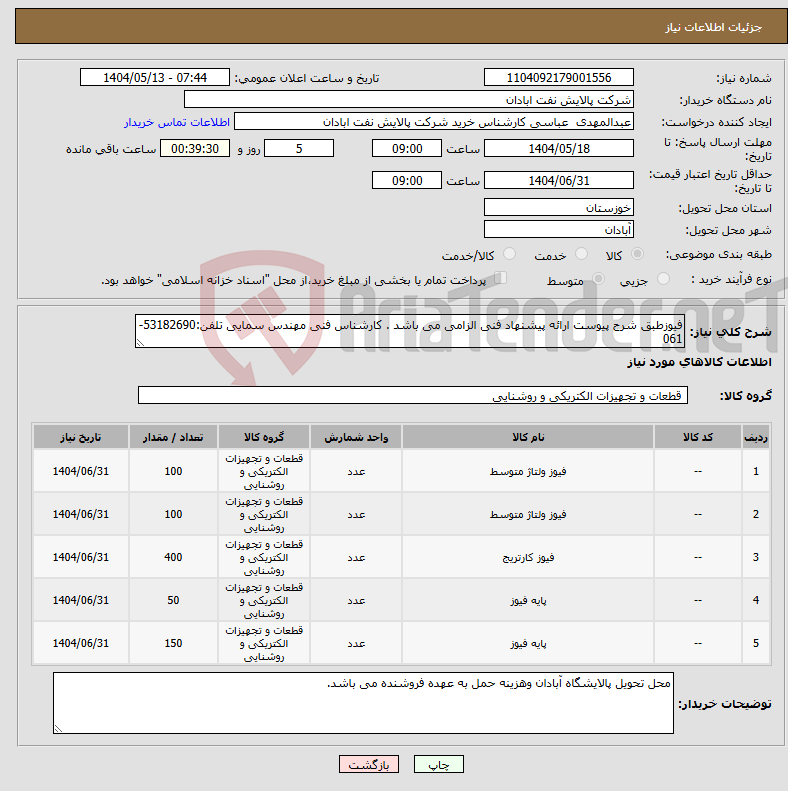This screenshot has height=791, width=788.
Task: Click the شماره نیاز field 1104092179001556
Action: click(558, 78)
